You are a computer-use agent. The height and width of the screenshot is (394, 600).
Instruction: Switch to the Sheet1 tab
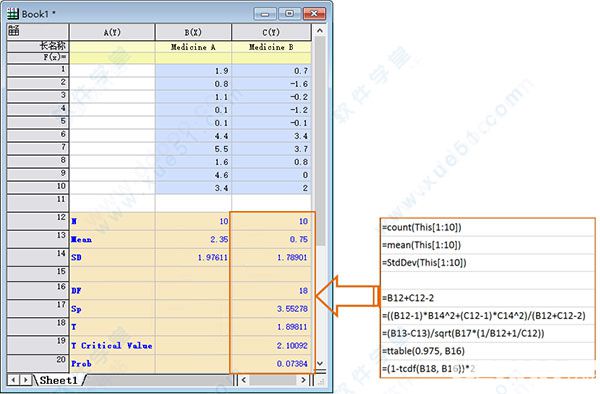point(58,380)
